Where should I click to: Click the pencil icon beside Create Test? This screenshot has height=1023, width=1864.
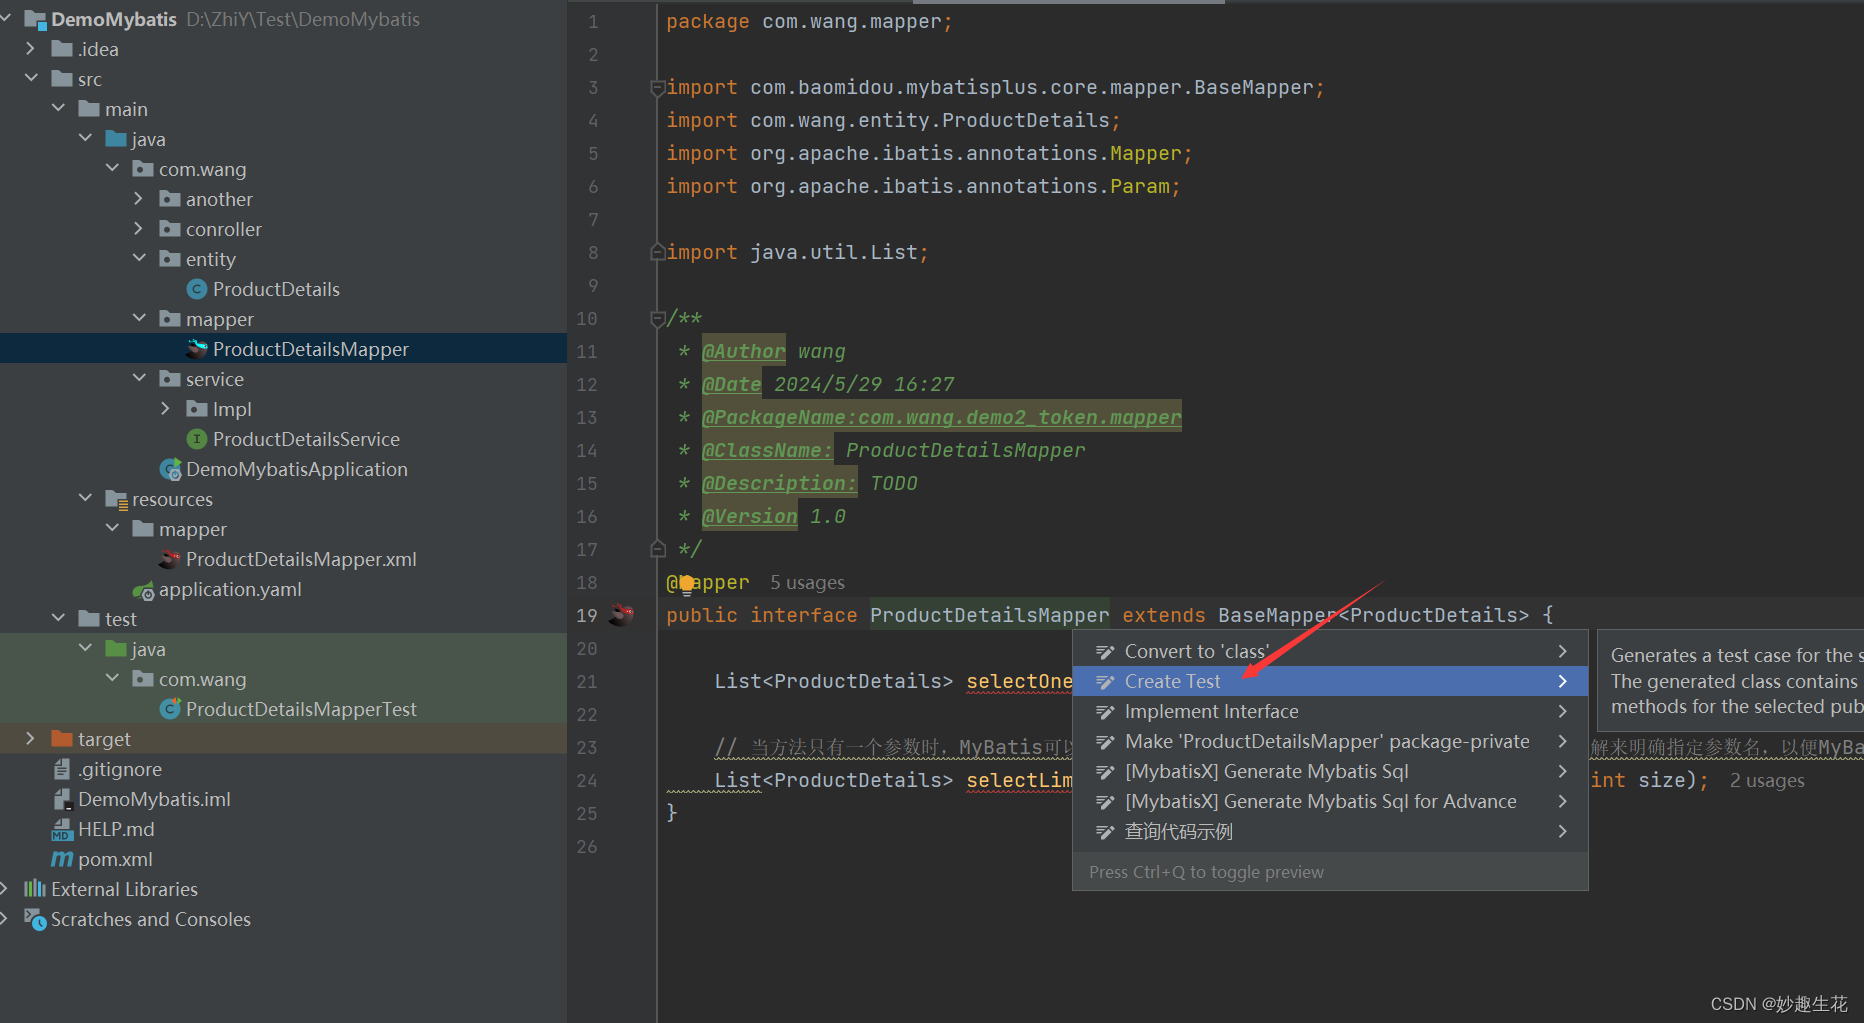coord(1105,682)
